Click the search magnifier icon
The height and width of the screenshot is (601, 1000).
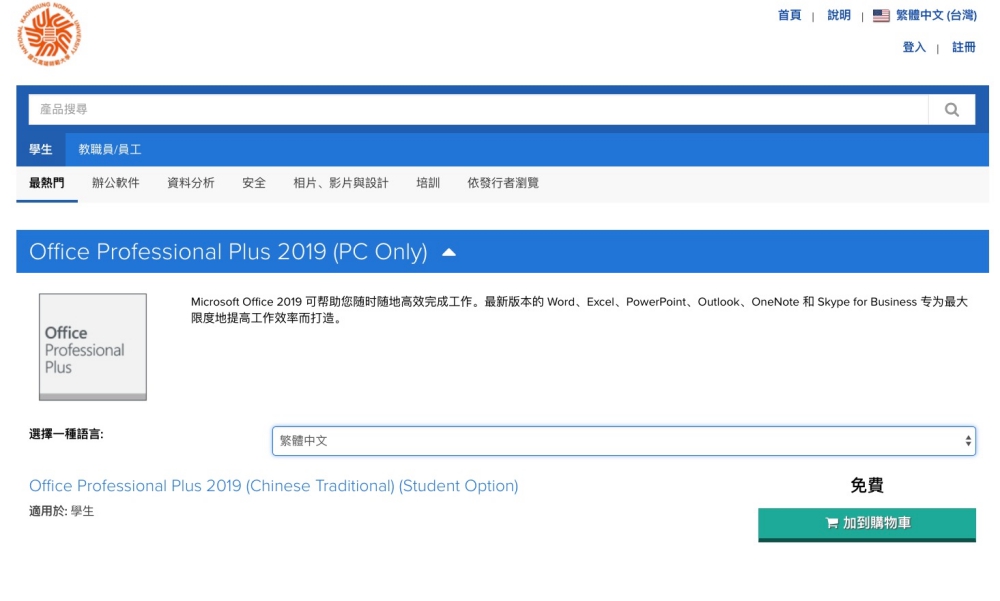pos(952,110)
